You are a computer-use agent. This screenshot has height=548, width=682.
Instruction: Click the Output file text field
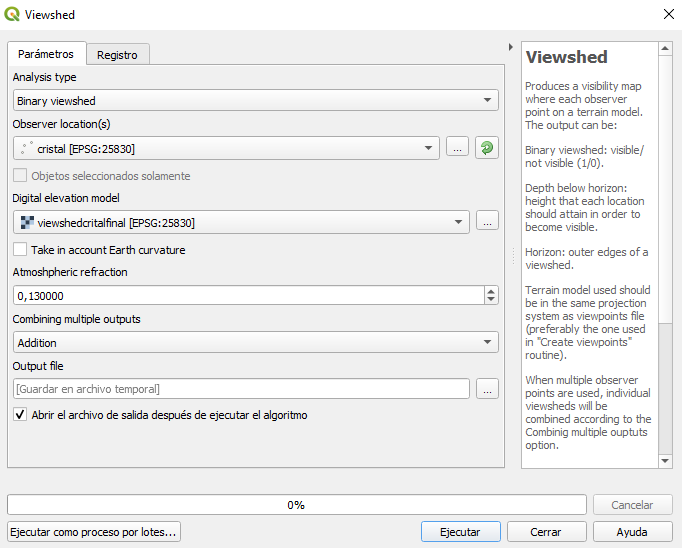coord(241,389)
